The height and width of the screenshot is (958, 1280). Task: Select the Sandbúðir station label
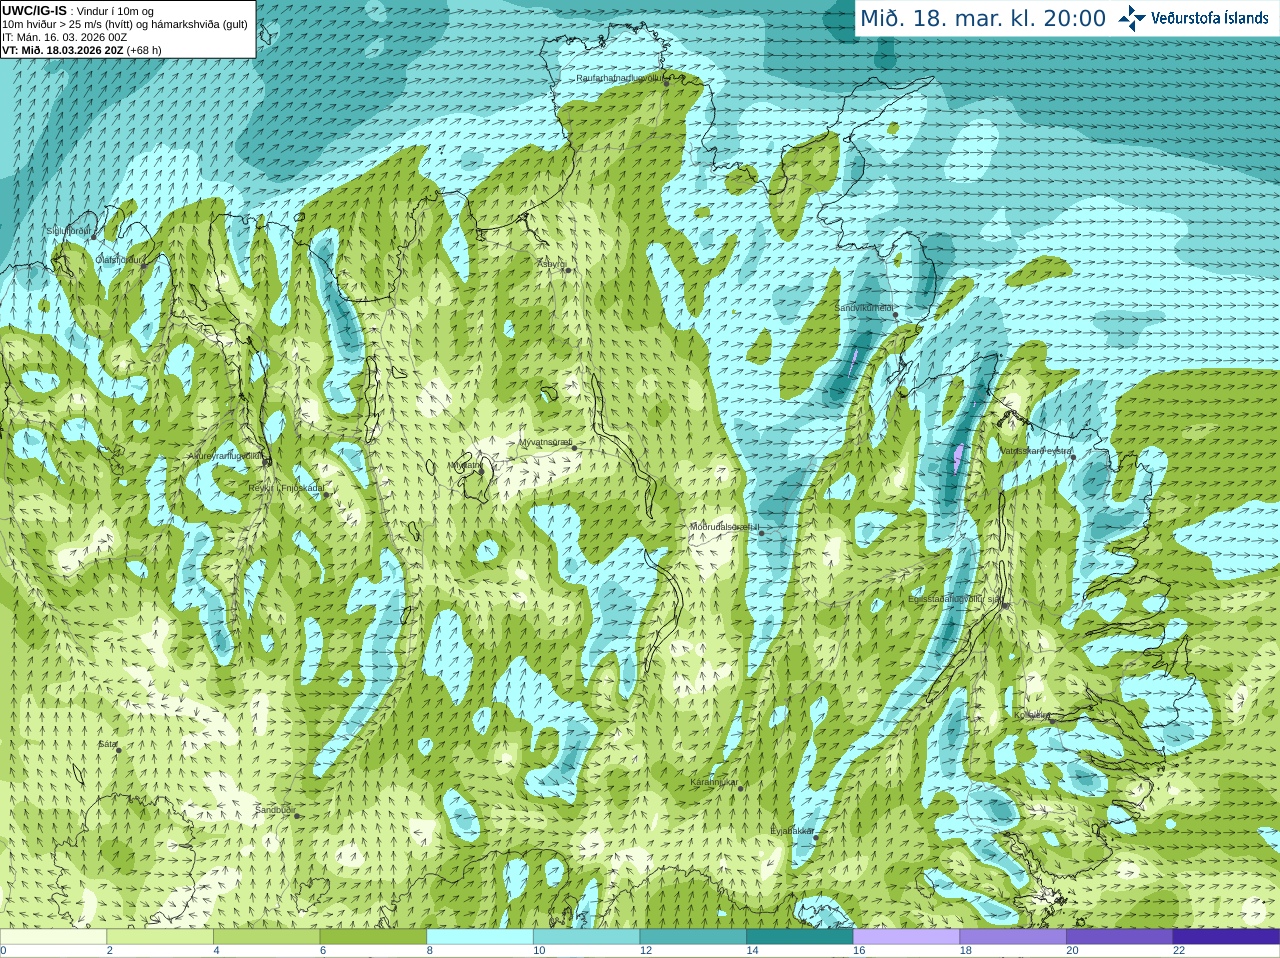(x=274, y=809)
